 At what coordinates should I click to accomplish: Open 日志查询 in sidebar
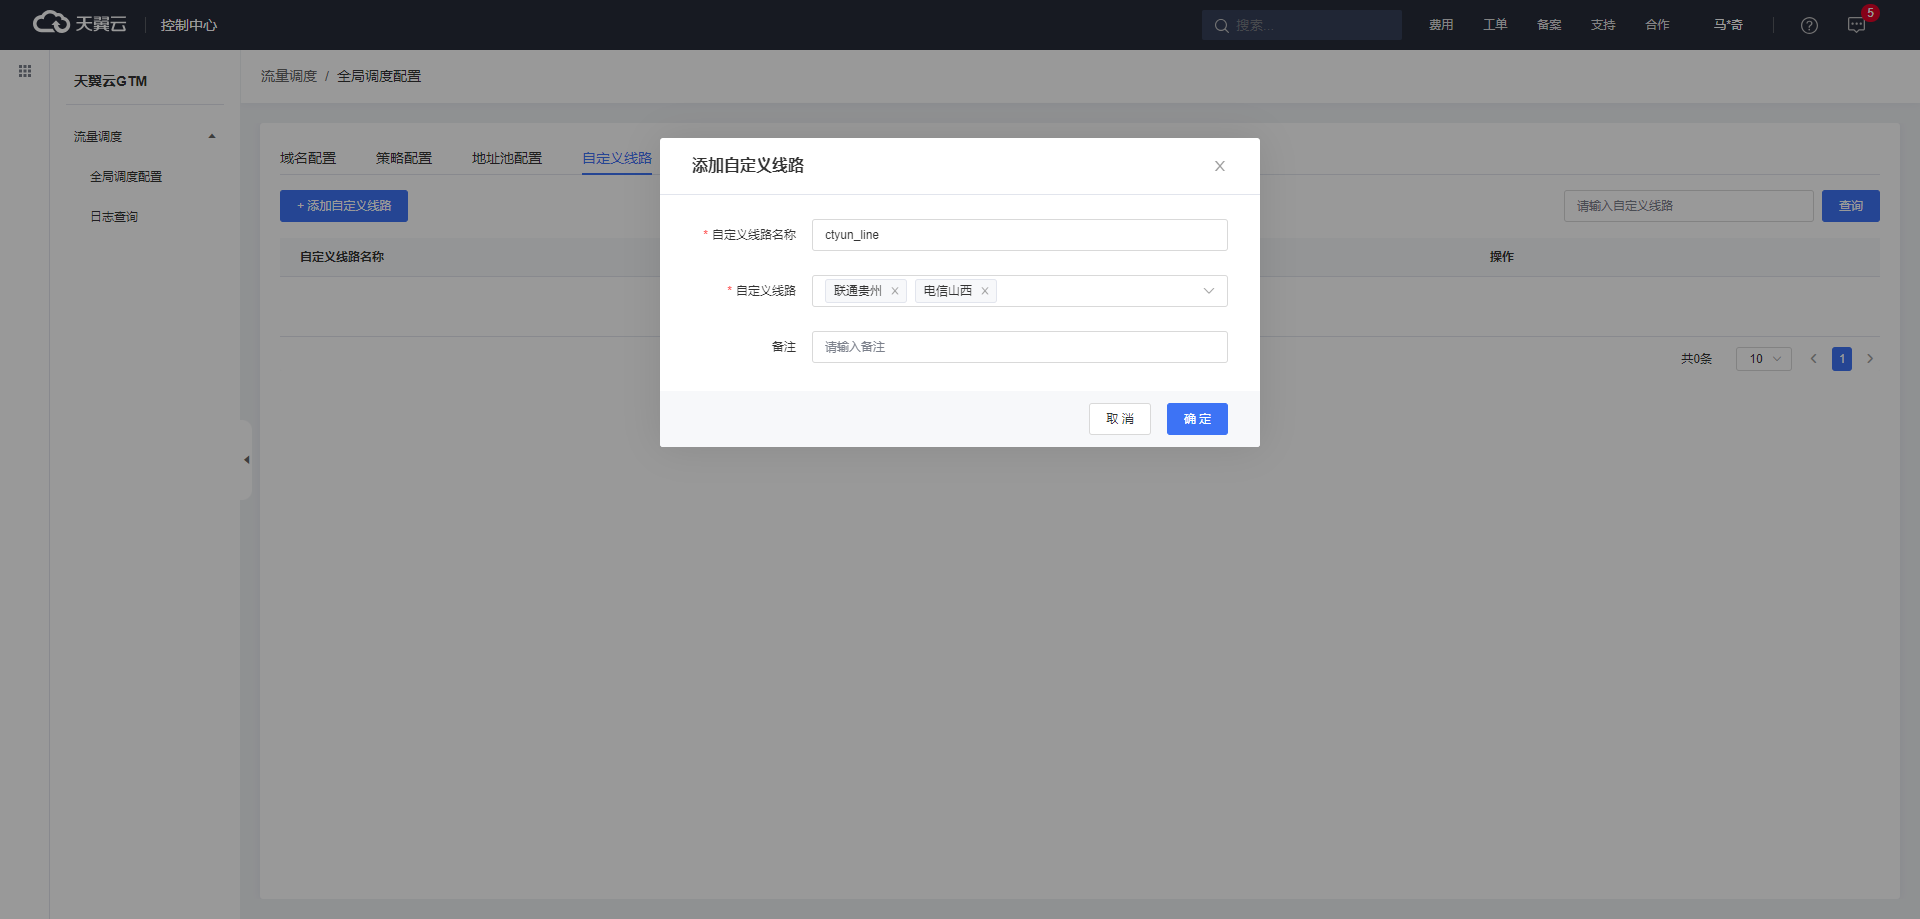(x=114, y=216)
